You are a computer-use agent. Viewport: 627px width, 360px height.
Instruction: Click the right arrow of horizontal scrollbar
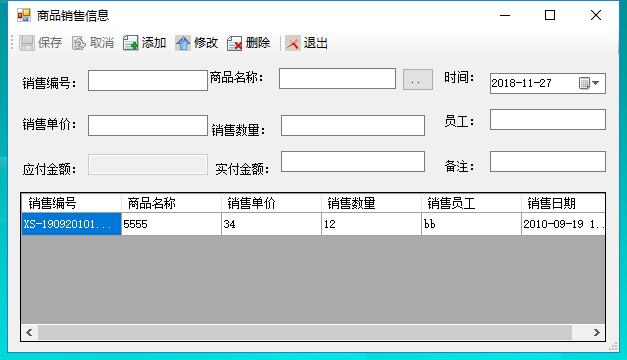[x=597, y=332]
